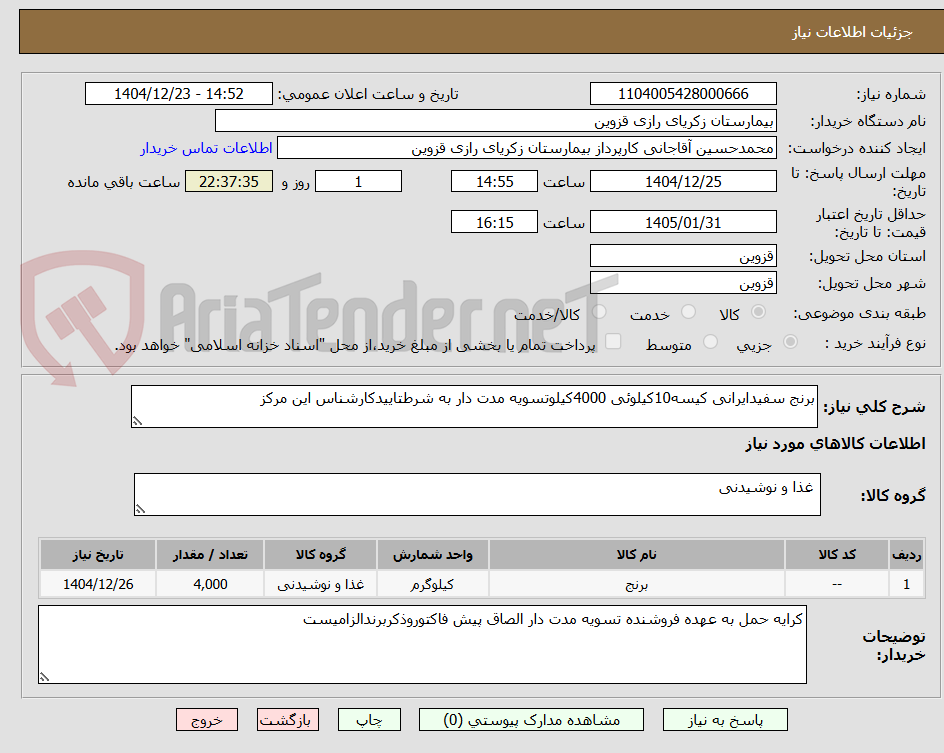Image resolution: width=944 pixels, height=753 pixels.
Task: Click the remaining days field showing 1
Action: pos(358,181)
